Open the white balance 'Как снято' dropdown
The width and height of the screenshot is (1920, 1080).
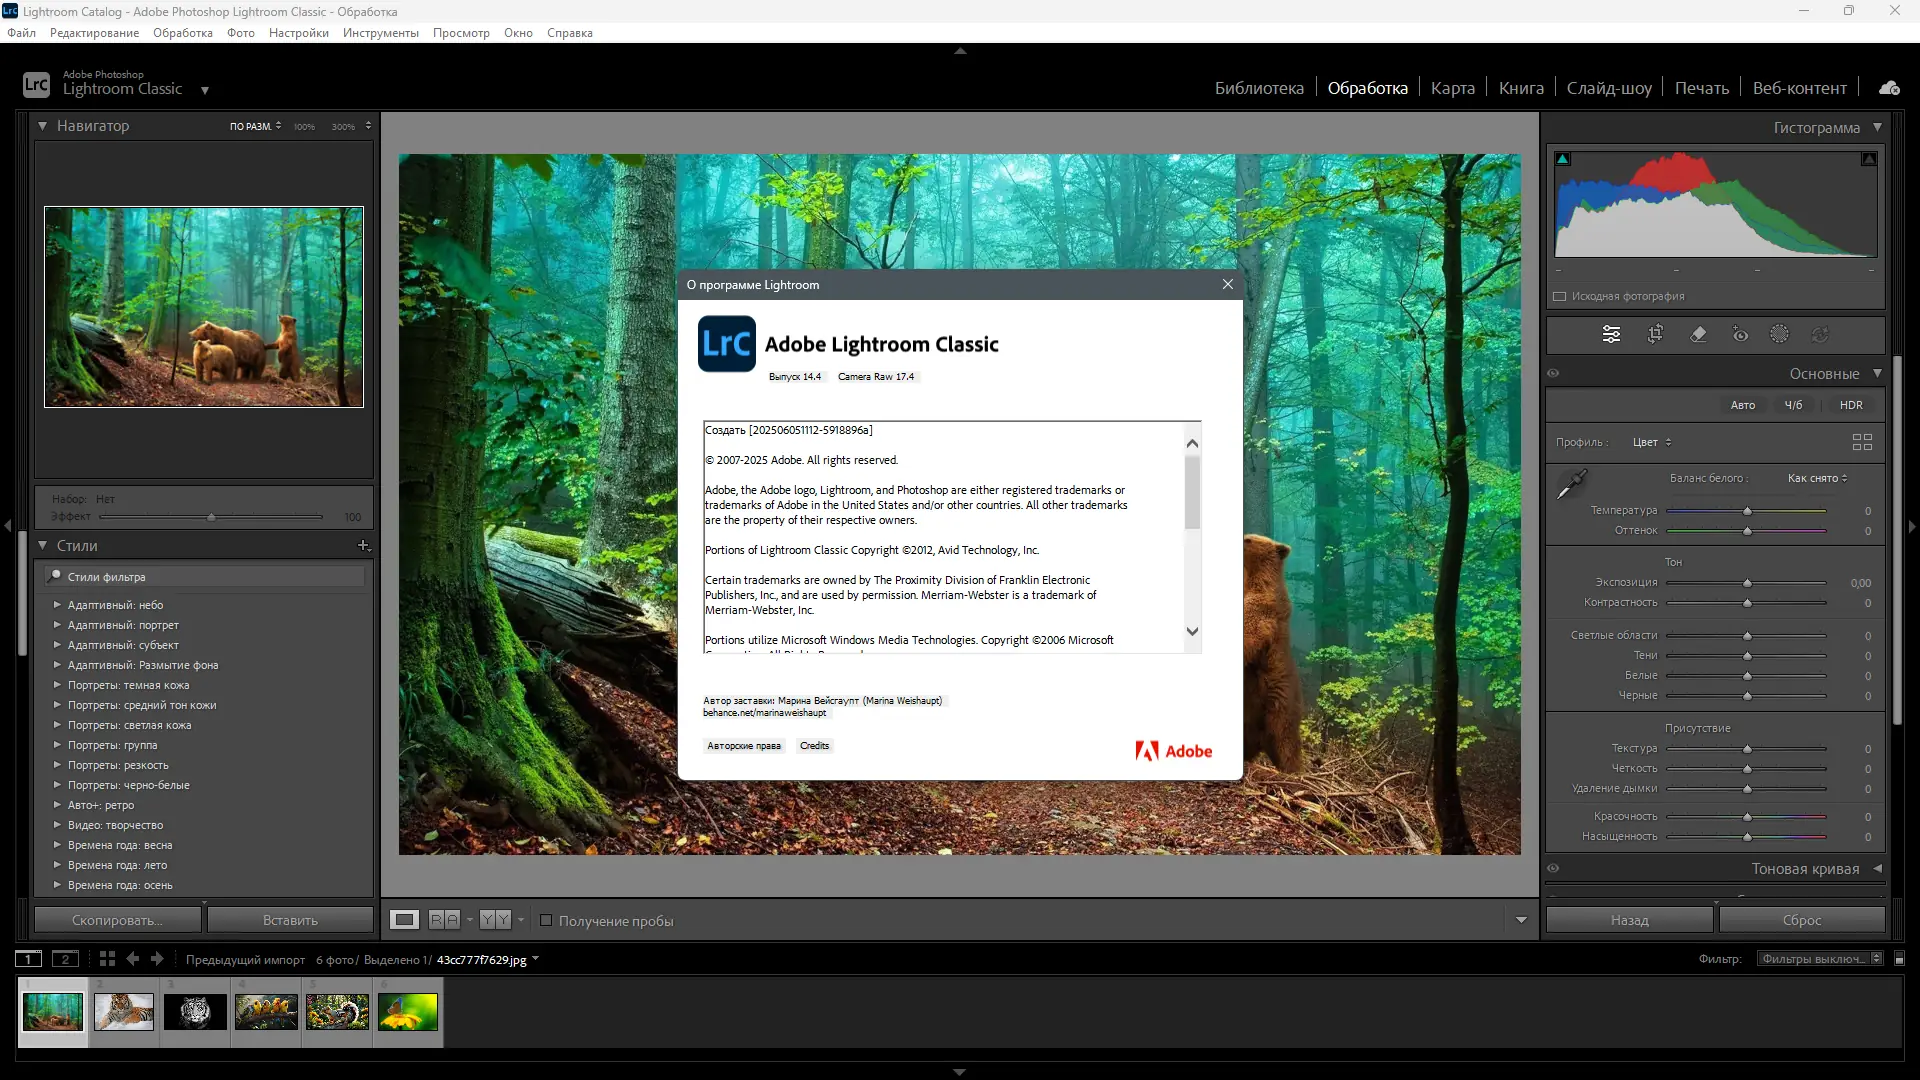(x=1817, y=478)
